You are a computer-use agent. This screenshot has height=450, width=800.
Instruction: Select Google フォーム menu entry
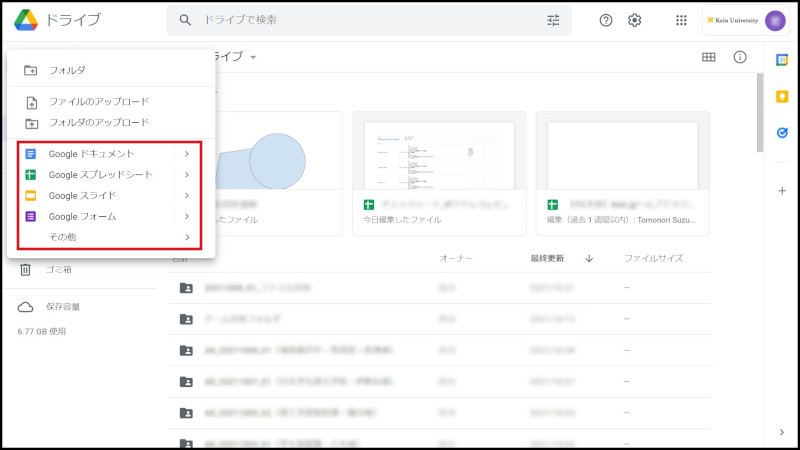[82, 216]
